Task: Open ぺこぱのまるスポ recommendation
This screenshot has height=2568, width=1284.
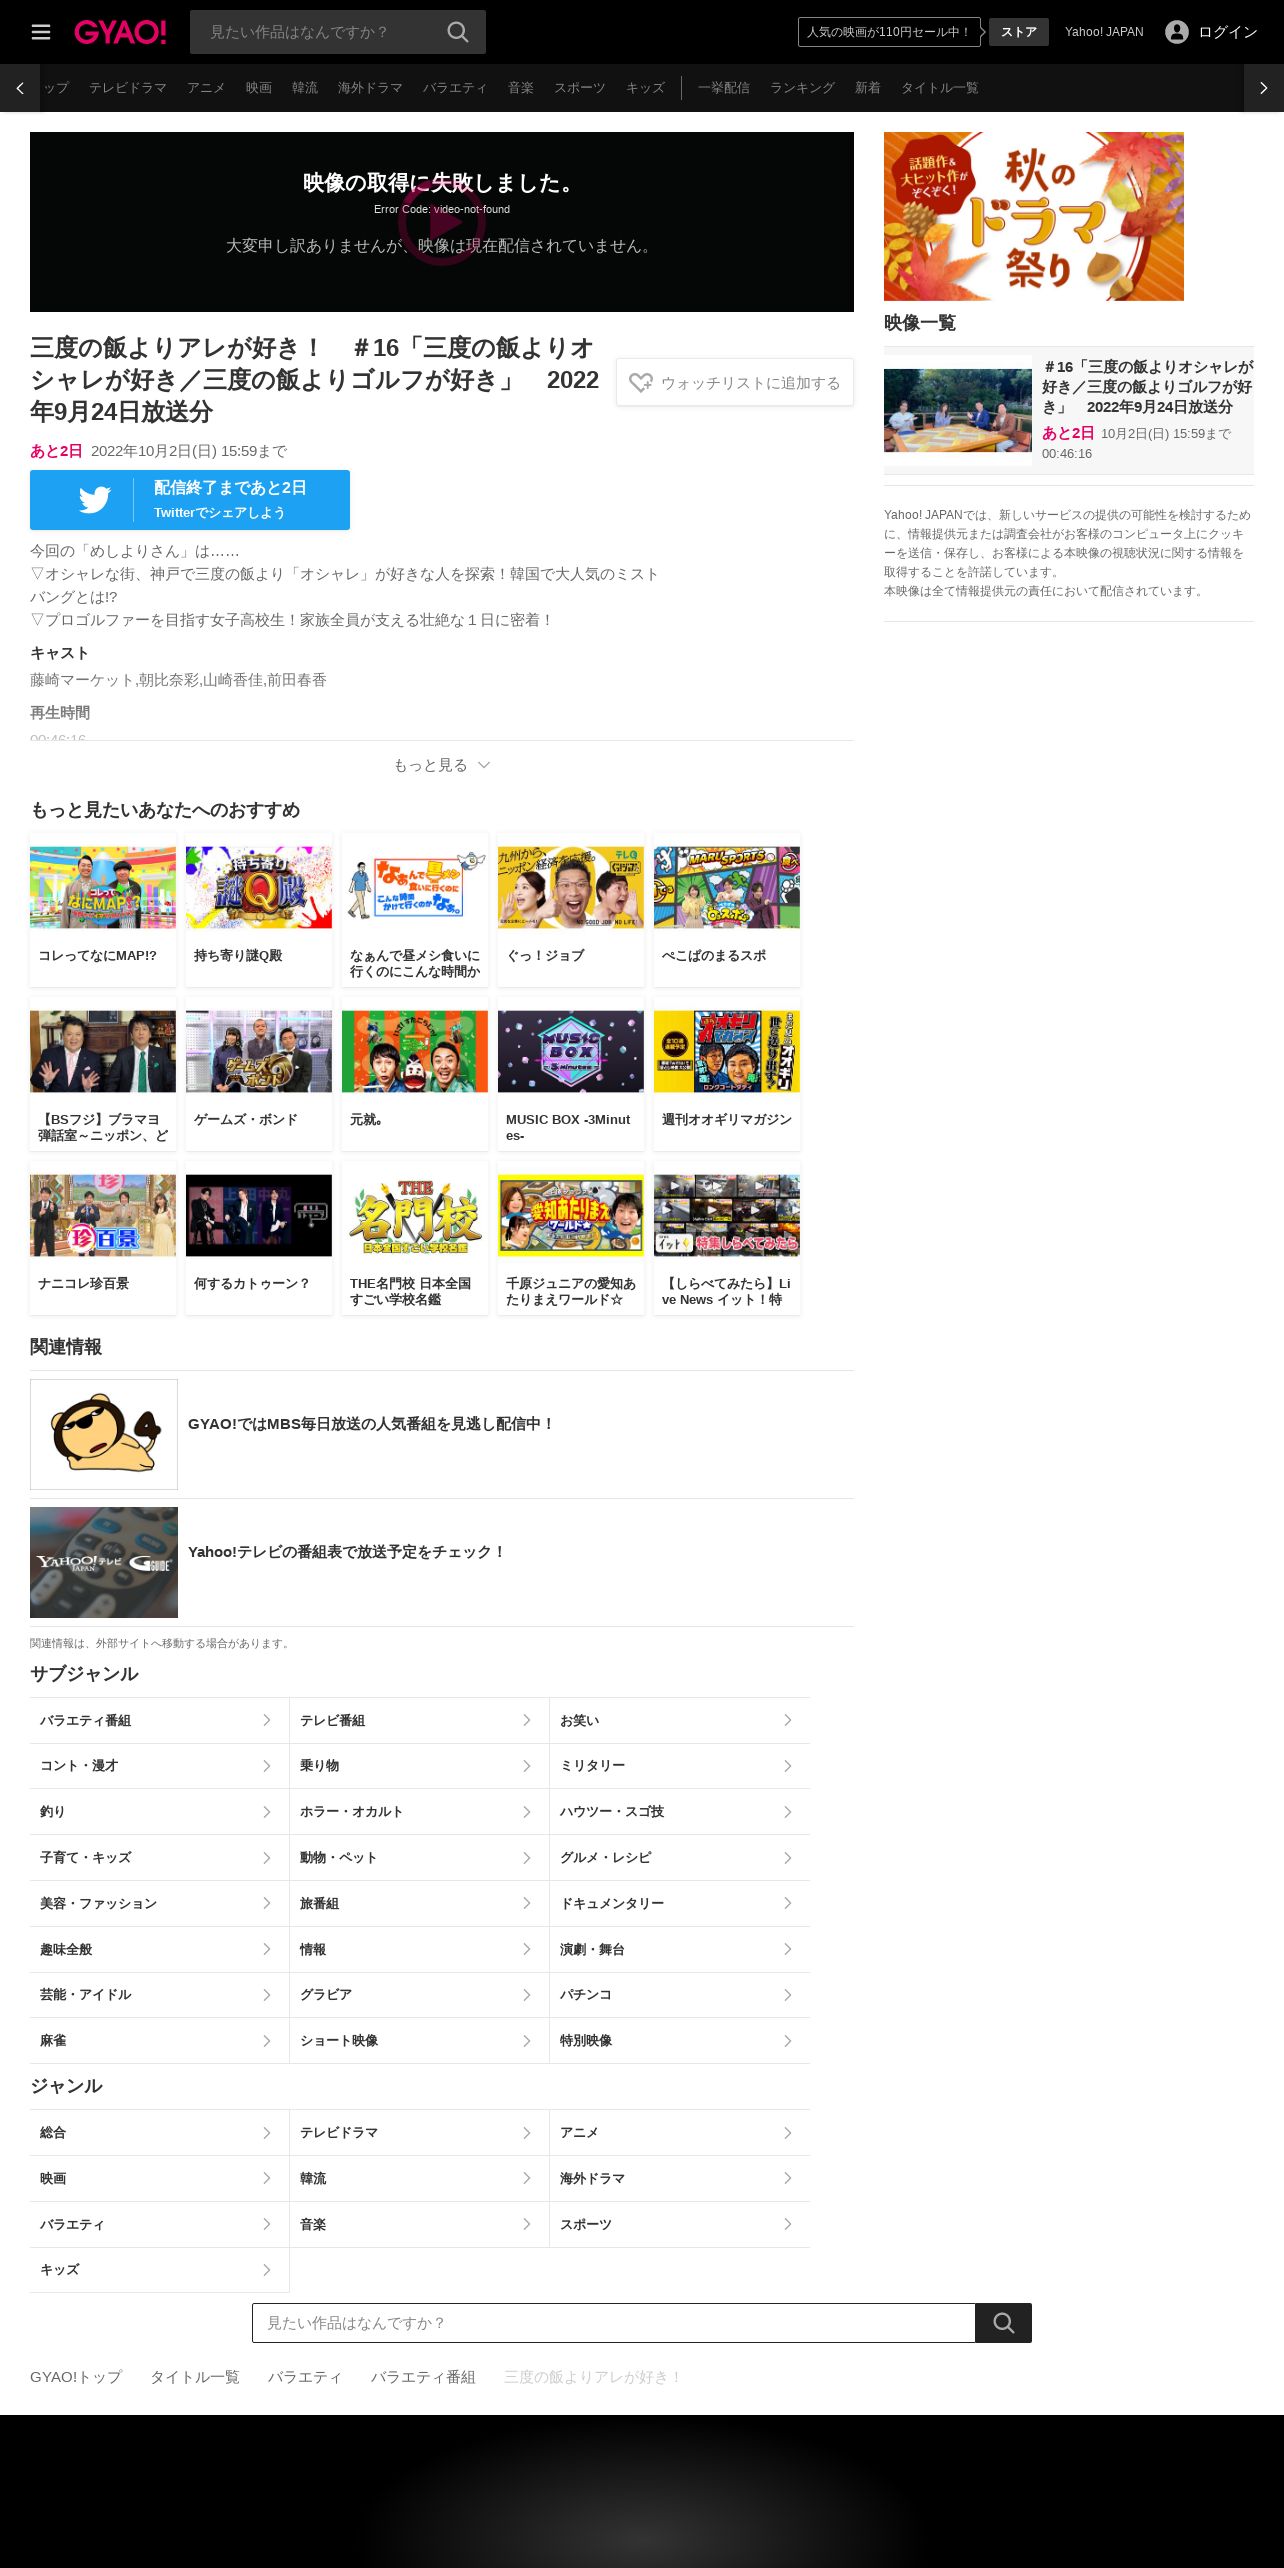Action: (727, 910)
